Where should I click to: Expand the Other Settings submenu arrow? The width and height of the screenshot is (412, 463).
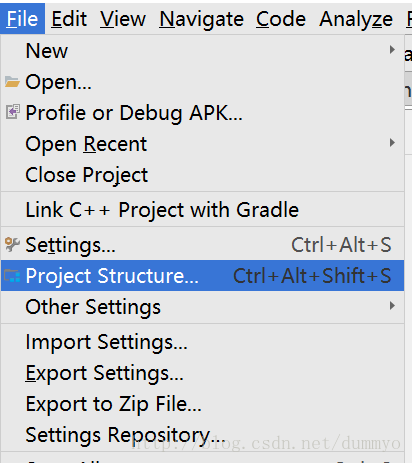click(x=392, y=306)
